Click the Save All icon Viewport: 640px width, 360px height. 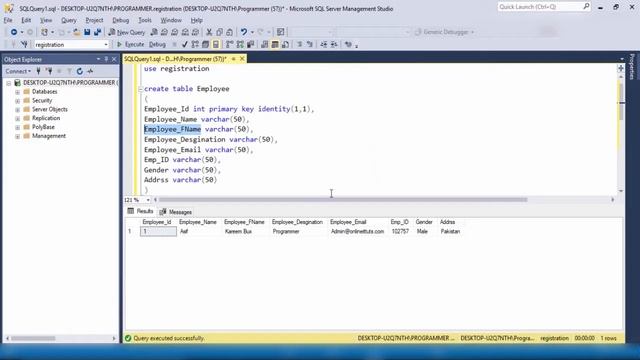(x=97, y=32)
